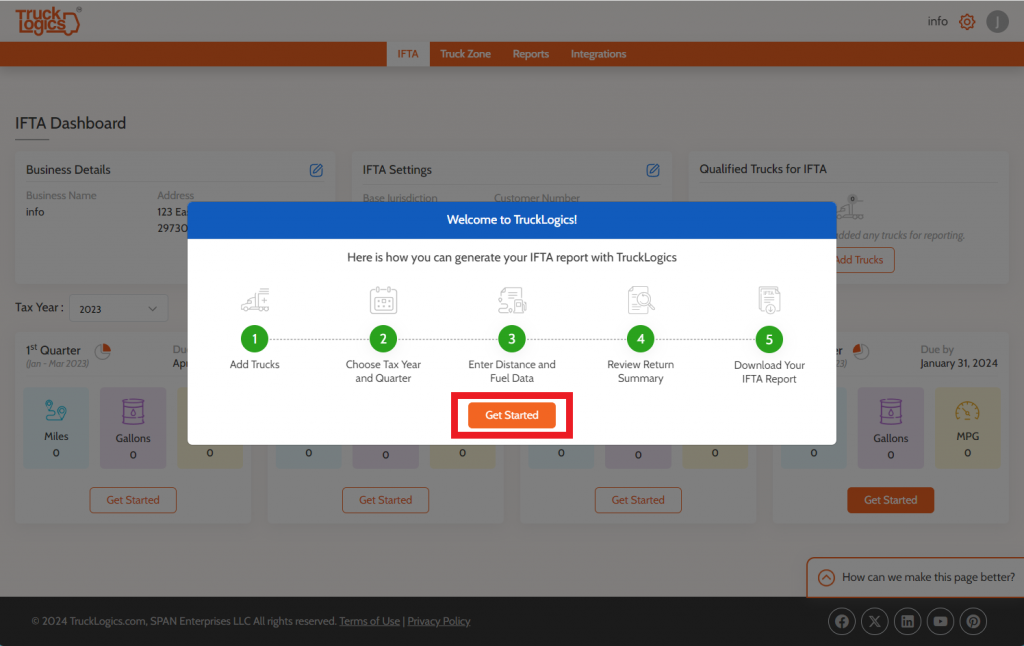Click the review document icon above step 4
The width and height of the screenshot is (1024, 646).
[x=641, y=300]
